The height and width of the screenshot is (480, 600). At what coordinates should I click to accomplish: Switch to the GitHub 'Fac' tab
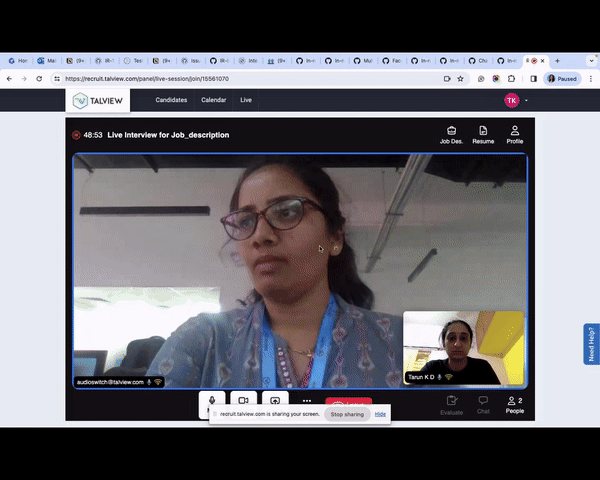391,61
